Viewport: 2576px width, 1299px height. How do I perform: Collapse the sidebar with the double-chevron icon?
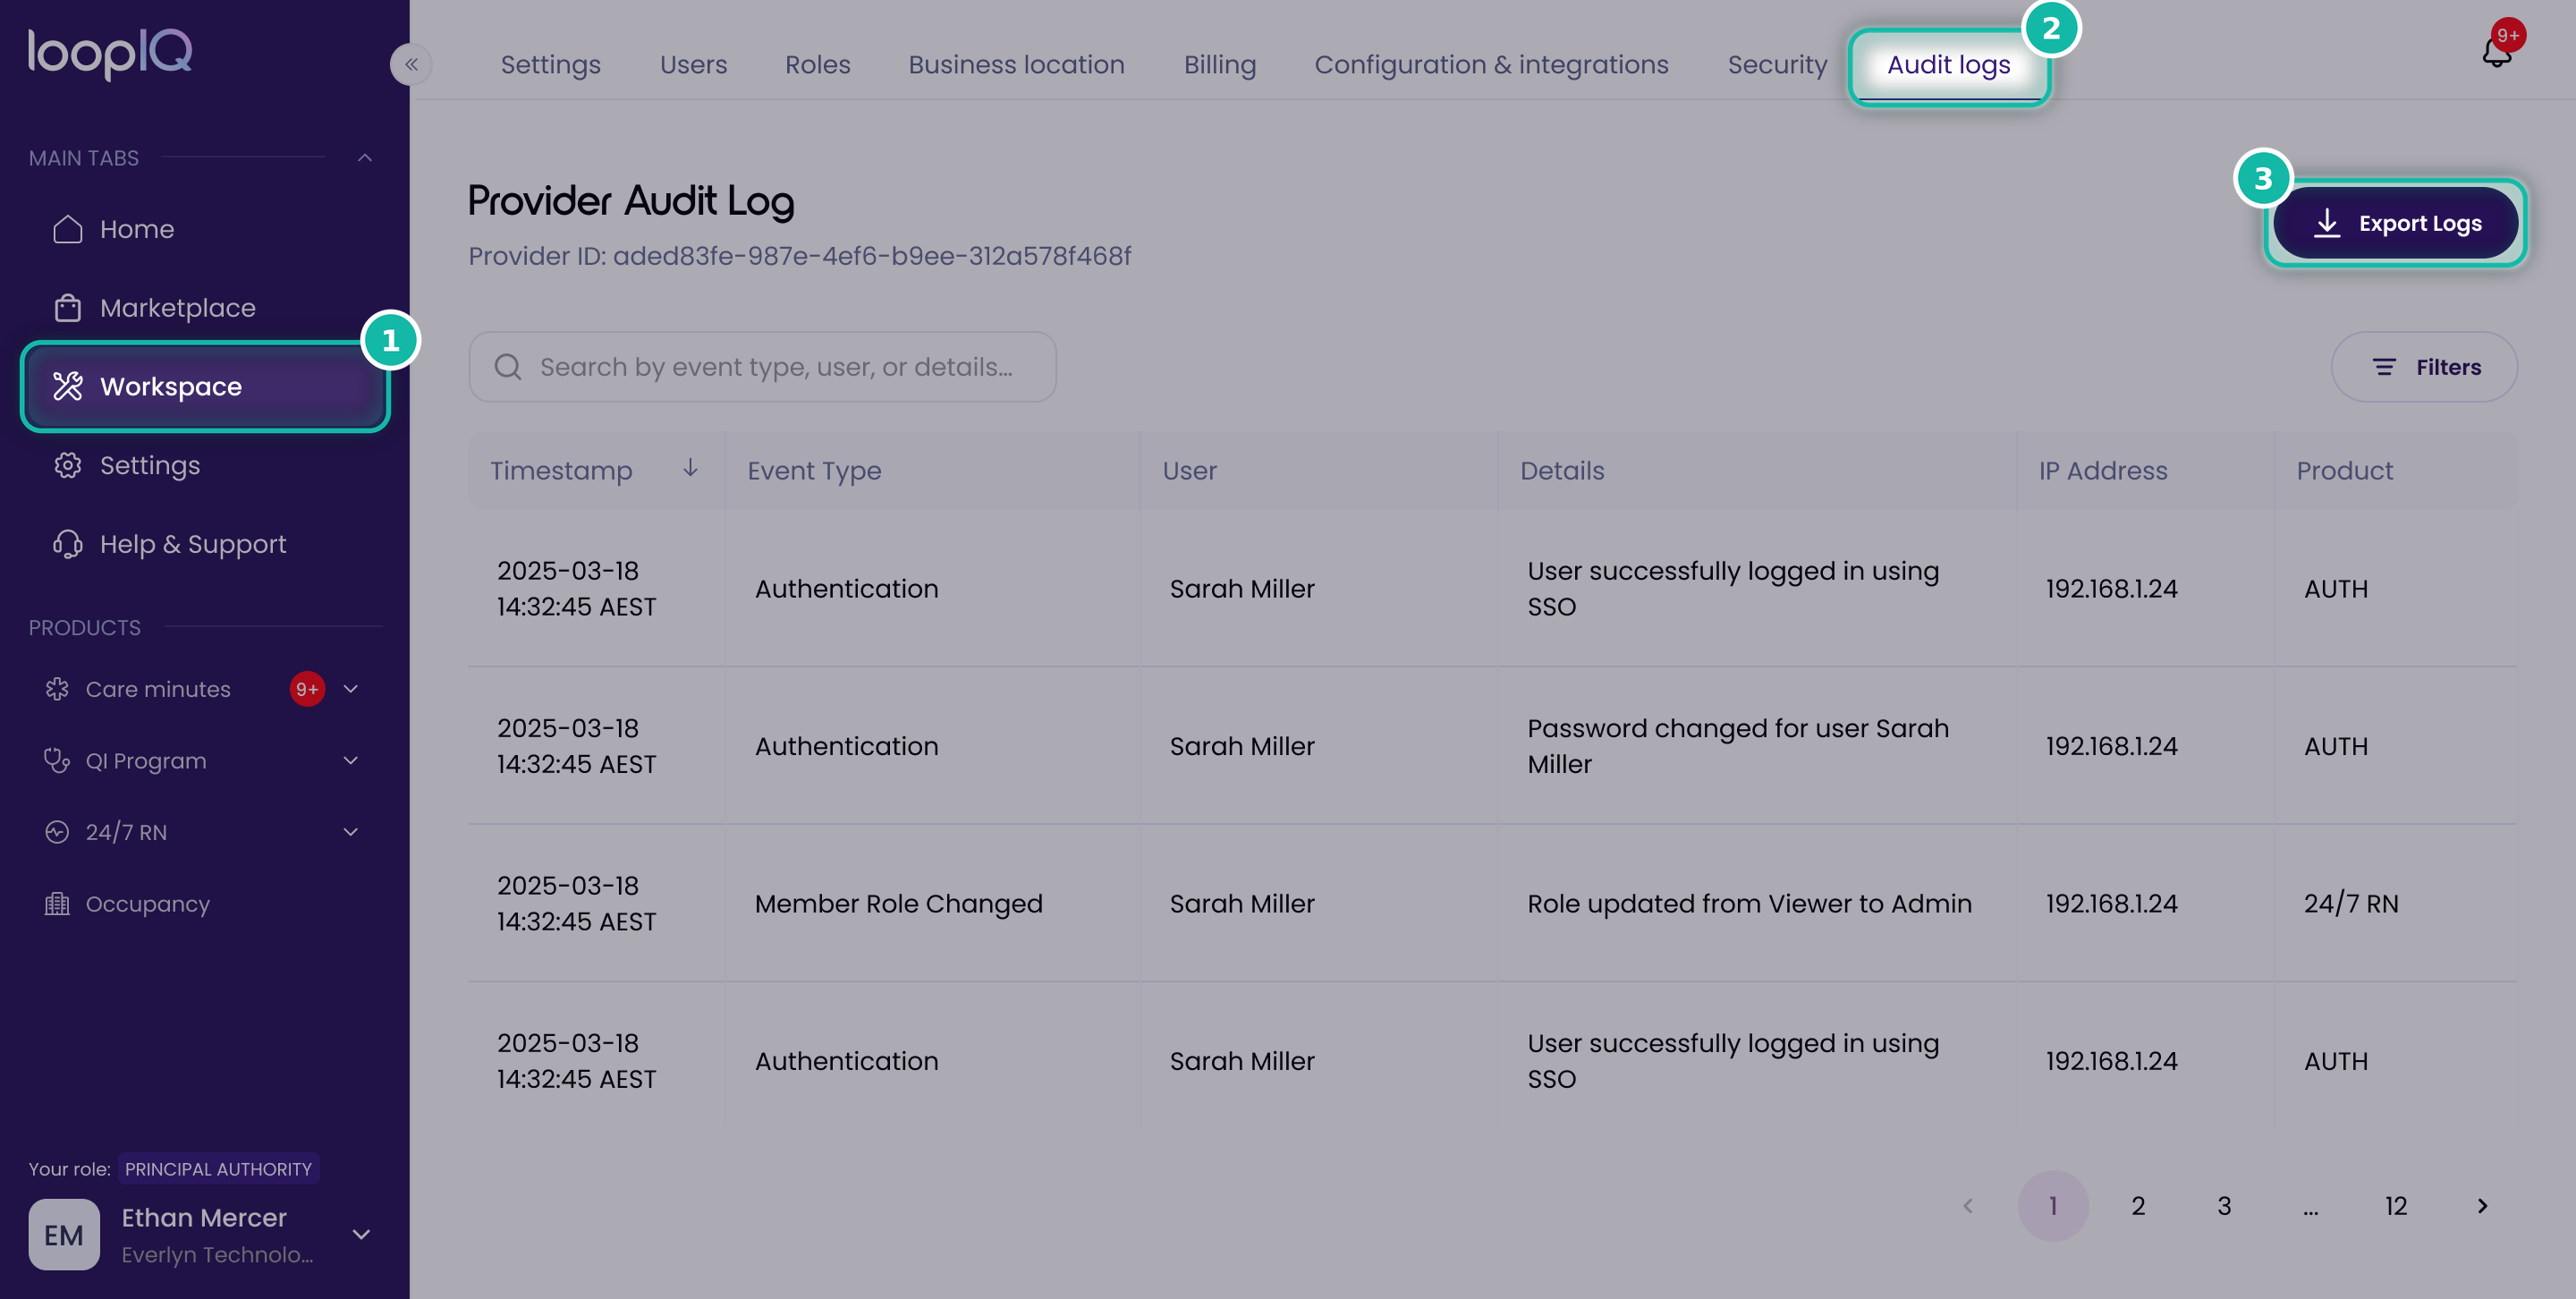pos(411,65)
